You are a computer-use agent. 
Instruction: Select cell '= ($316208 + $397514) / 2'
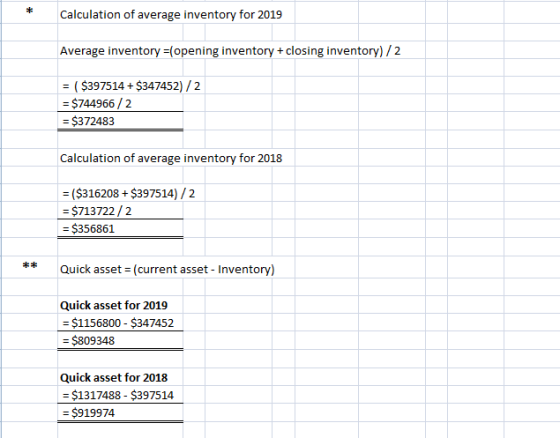pyautogui.click(x=129, y=194)
